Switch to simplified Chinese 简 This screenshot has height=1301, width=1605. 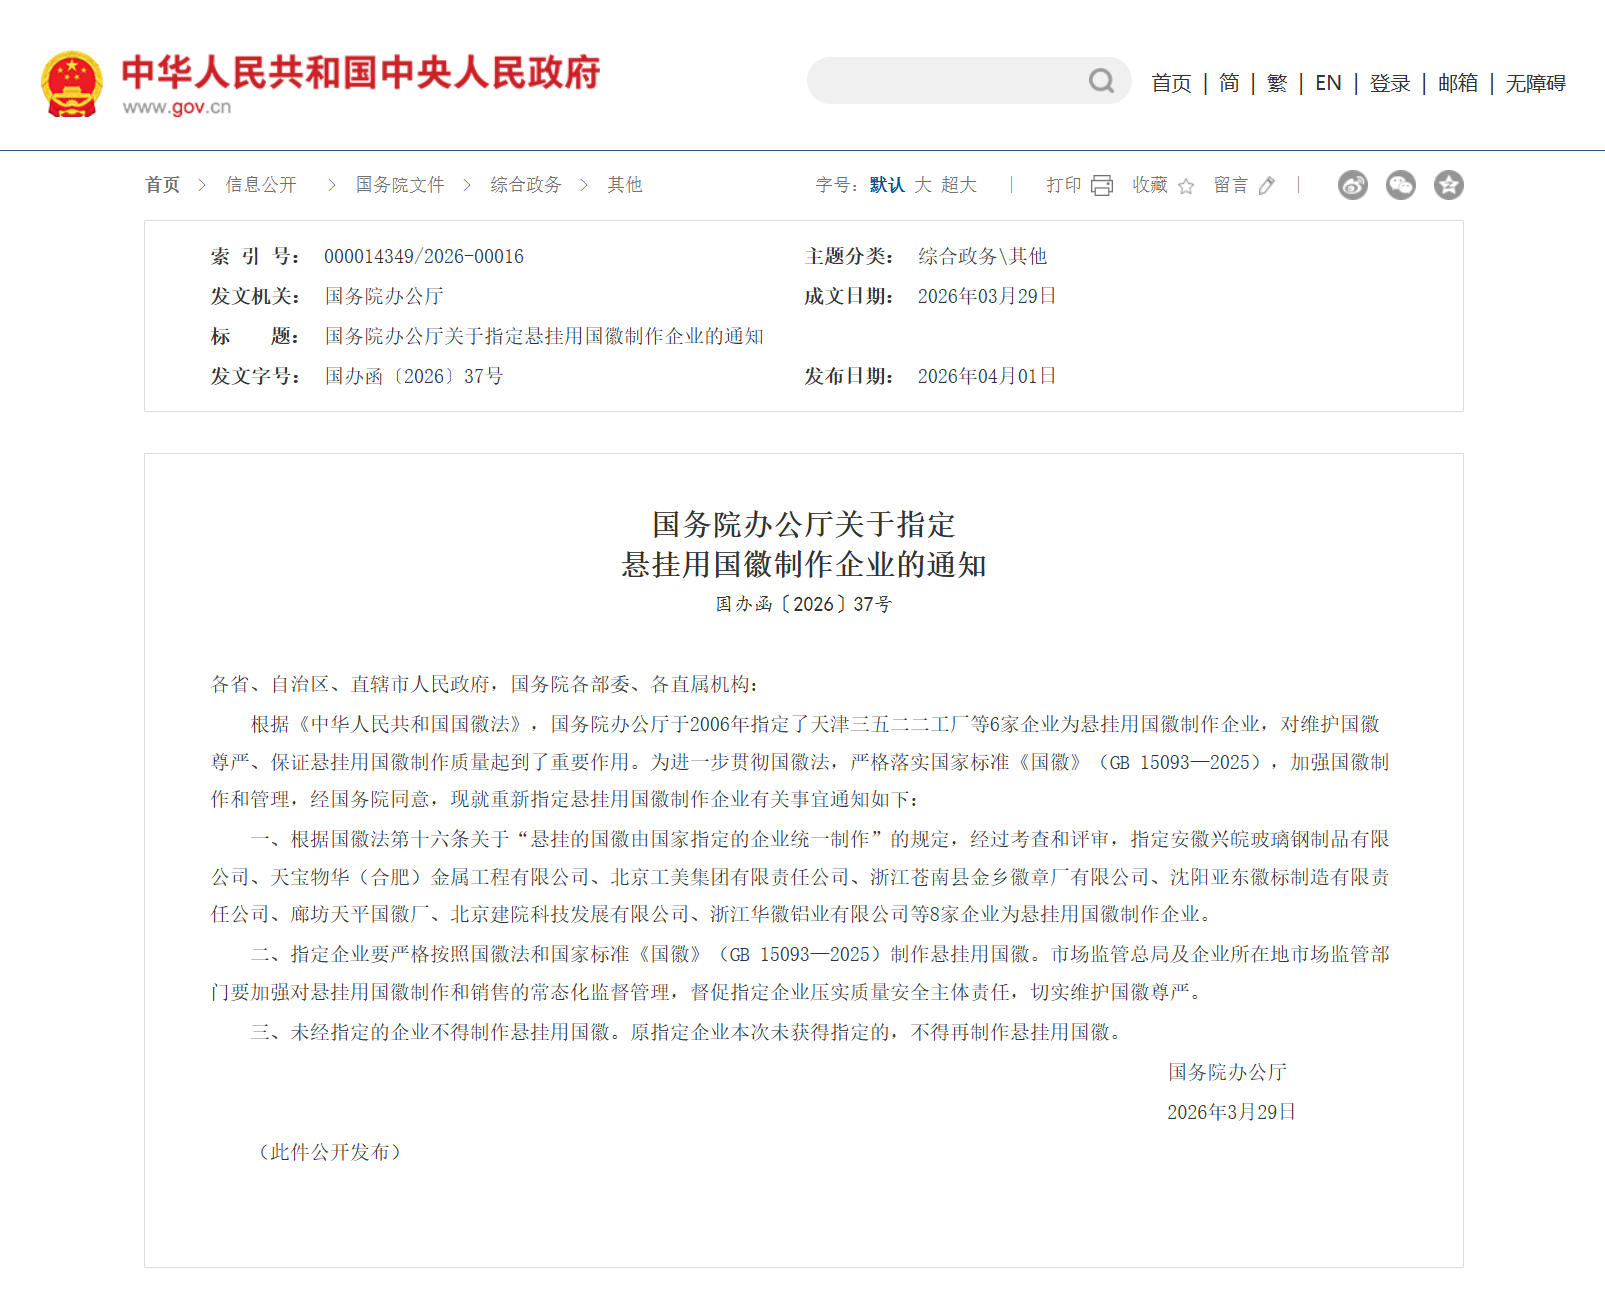coord(1229,83)
